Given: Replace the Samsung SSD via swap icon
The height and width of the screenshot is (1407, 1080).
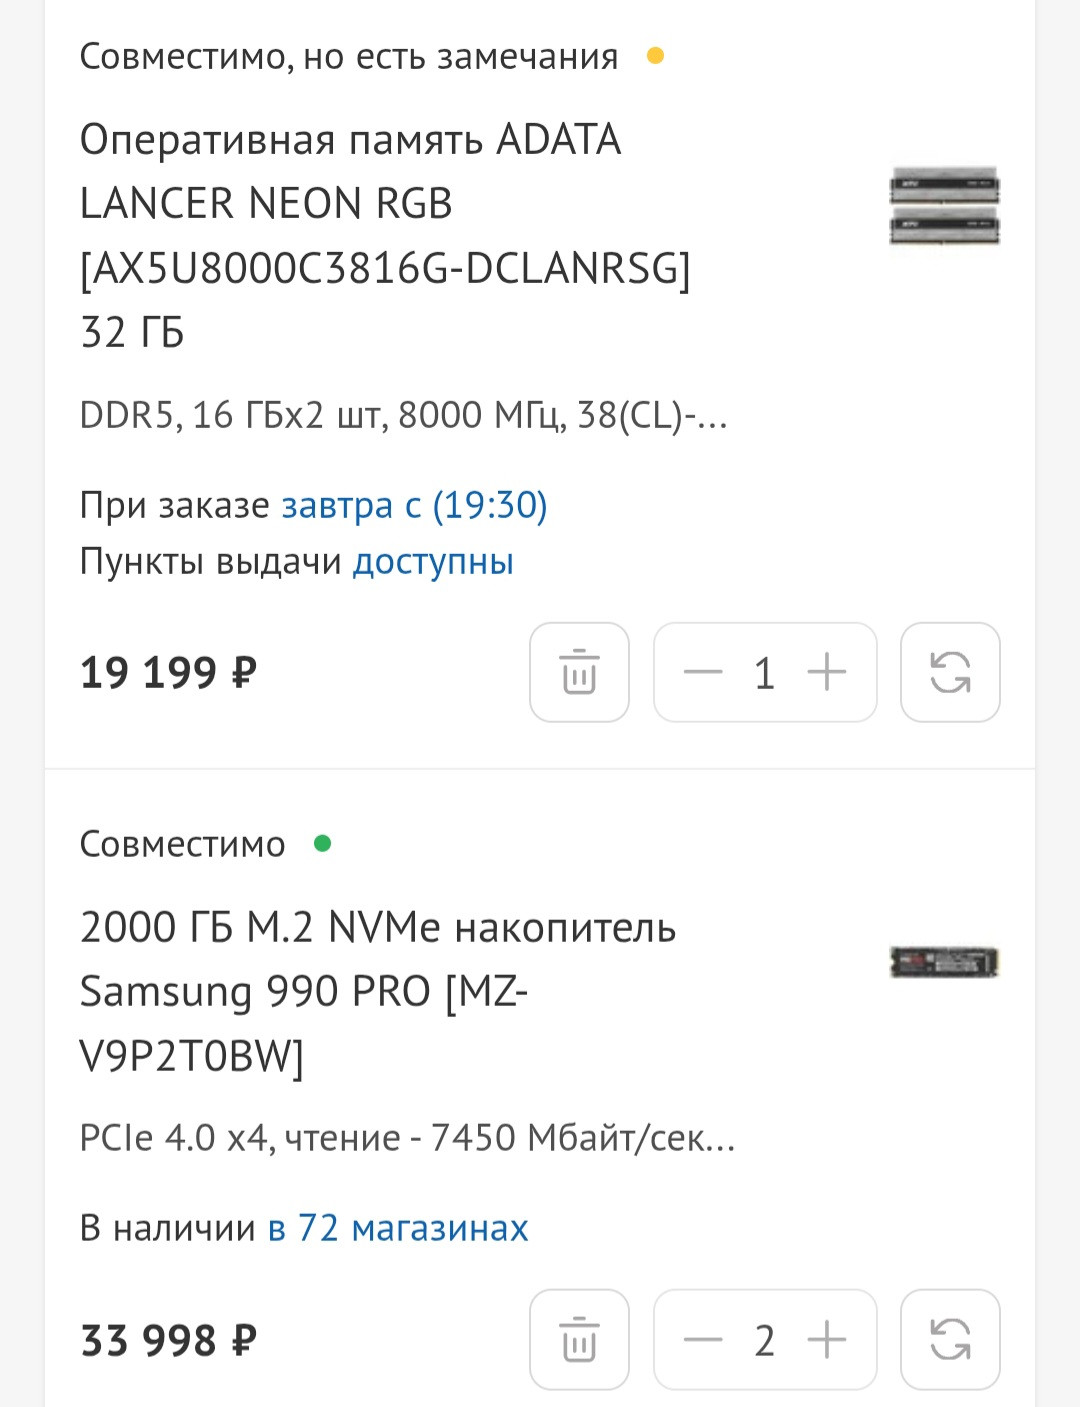Looking at the screenshot, I should coord(950,1340).
